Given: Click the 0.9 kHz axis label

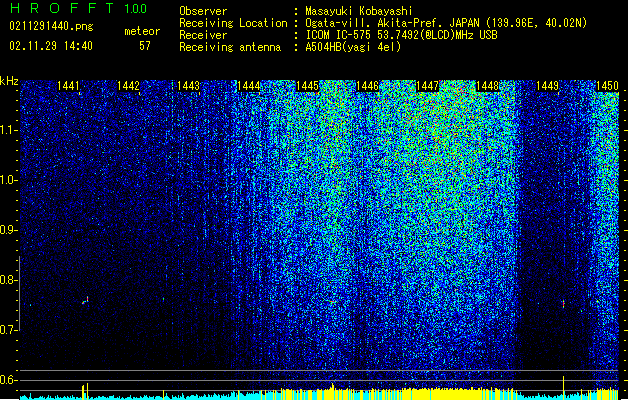Looking at the screenshot, I should click(9, 230).
